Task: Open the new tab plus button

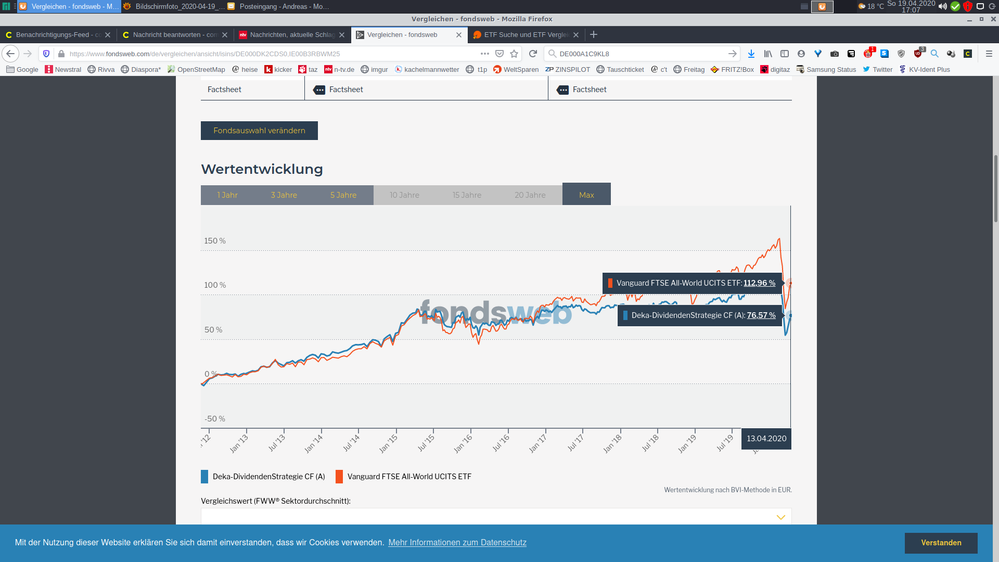Action: click(x=594, y=34)
